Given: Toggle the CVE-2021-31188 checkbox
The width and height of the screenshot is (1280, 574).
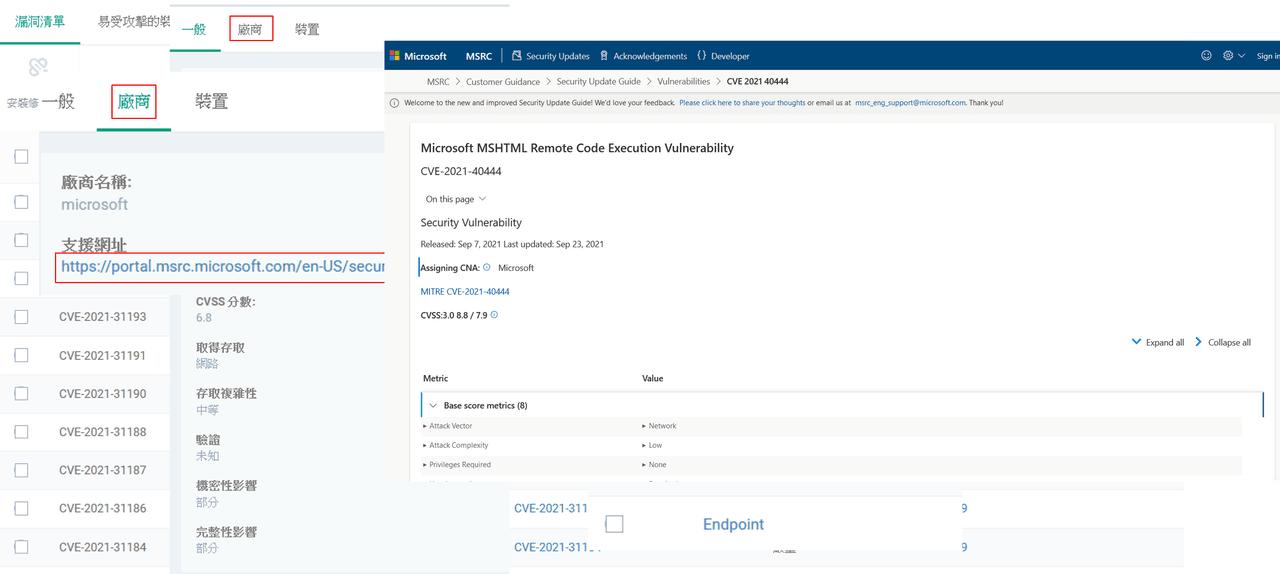Looking at the screenshot, I should (21, 432).
